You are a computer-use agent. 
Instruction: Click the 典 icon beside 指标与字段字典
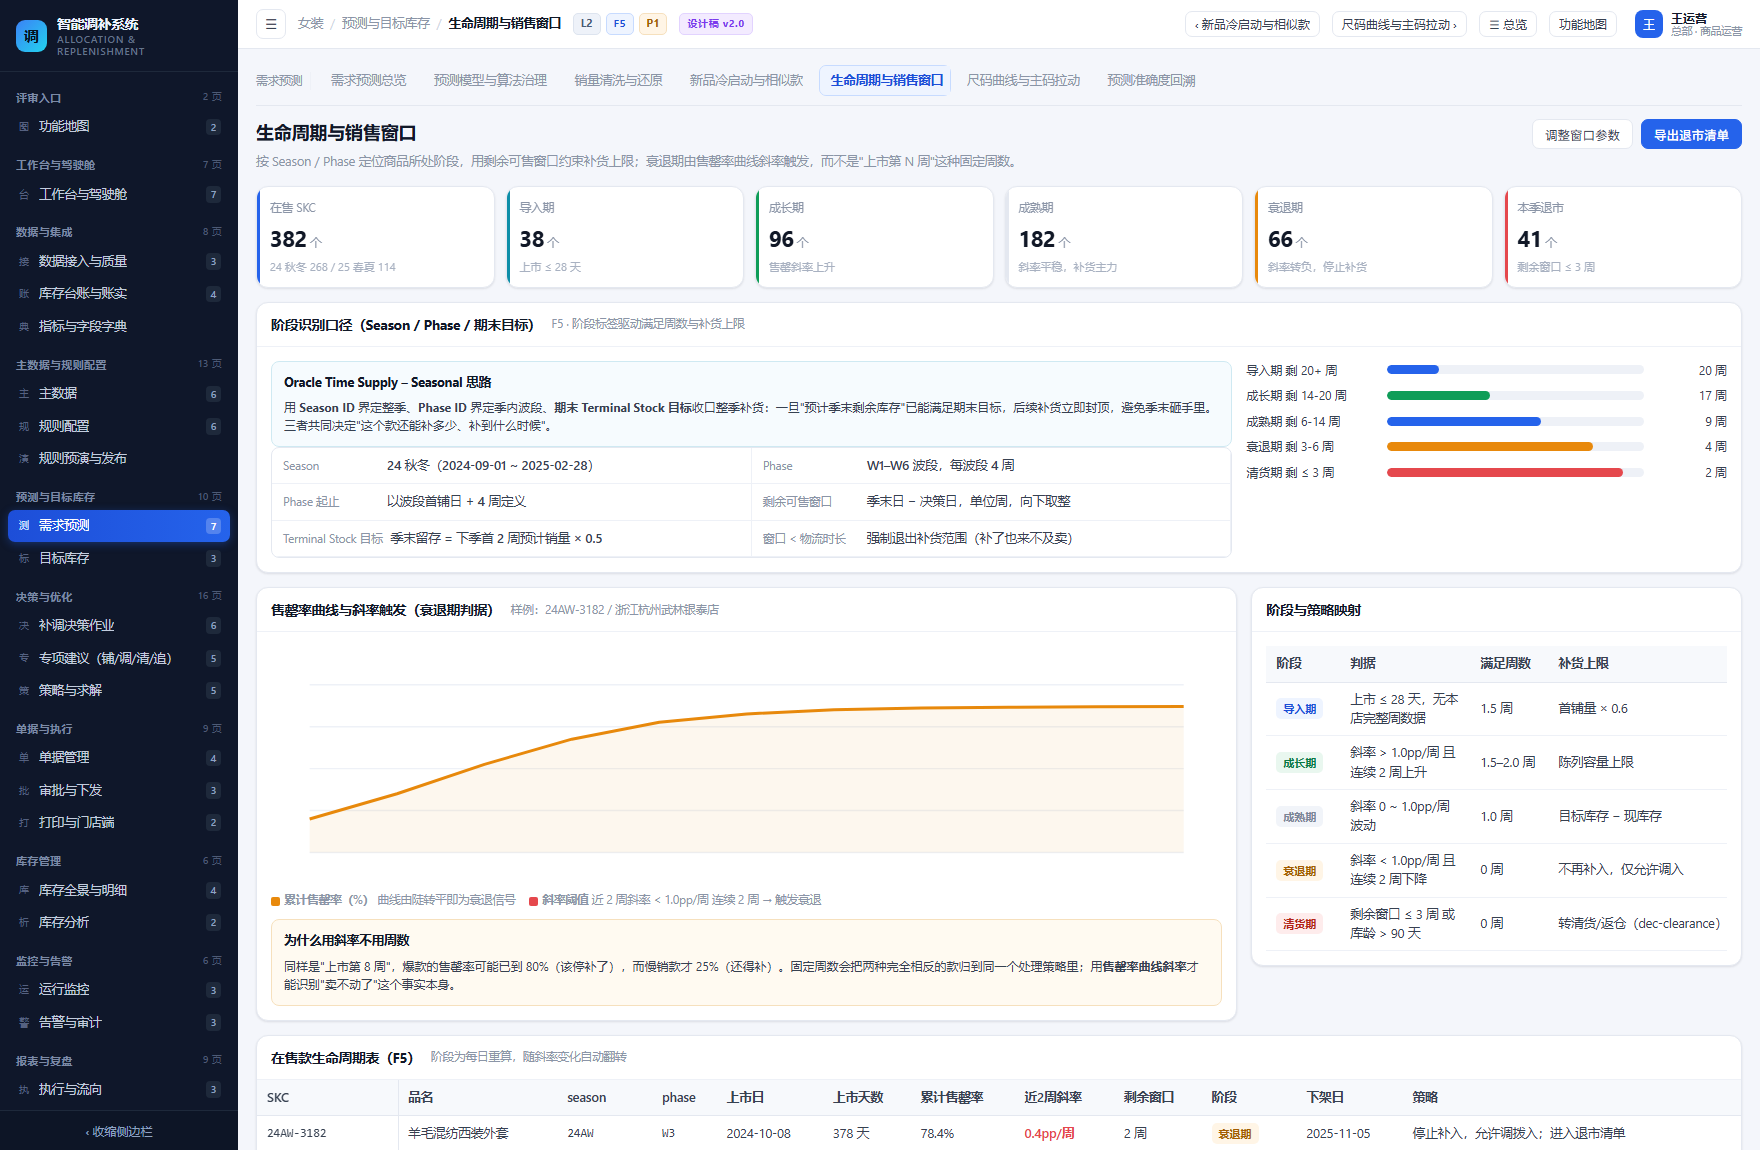click(24, 327)
